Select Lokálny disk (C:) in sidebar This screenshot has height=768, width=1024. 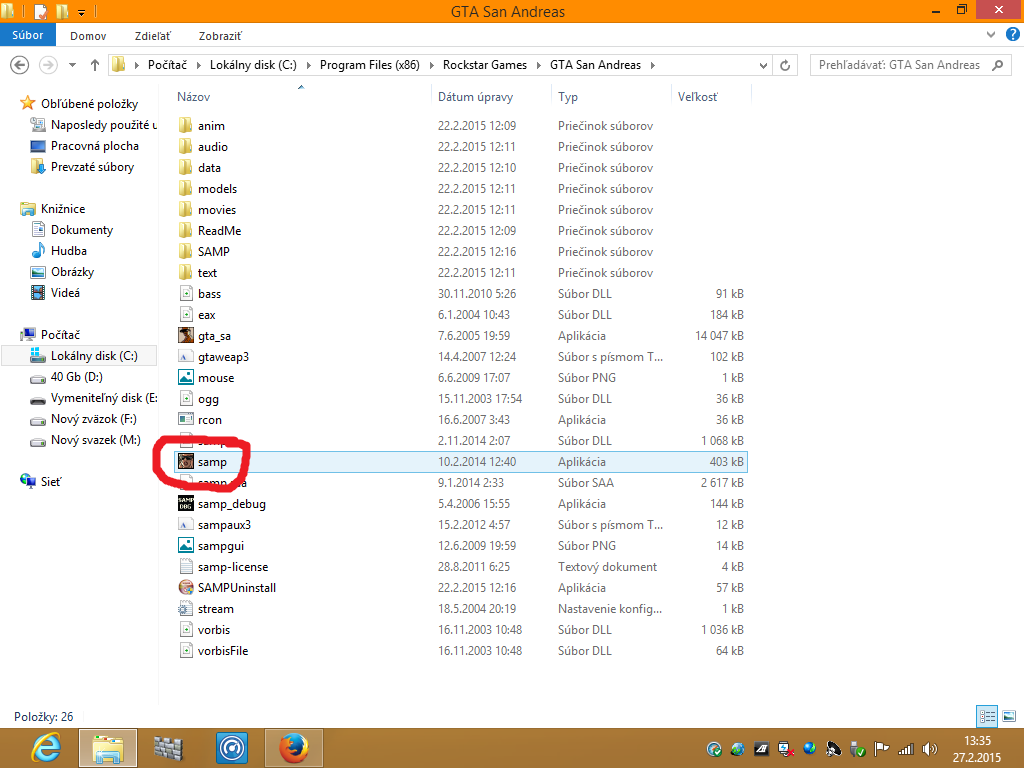(79, 356)
